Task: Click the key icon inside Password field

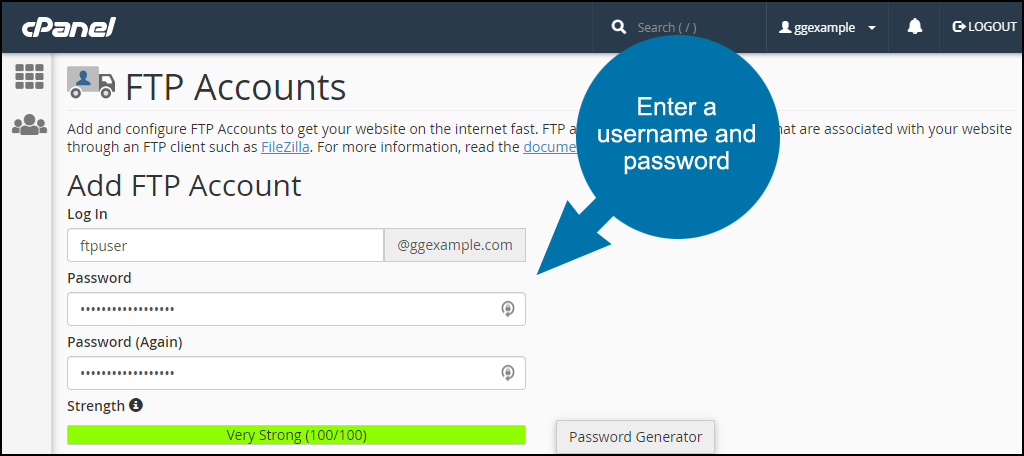Action: pyautogui.click(x=507, y=309)
